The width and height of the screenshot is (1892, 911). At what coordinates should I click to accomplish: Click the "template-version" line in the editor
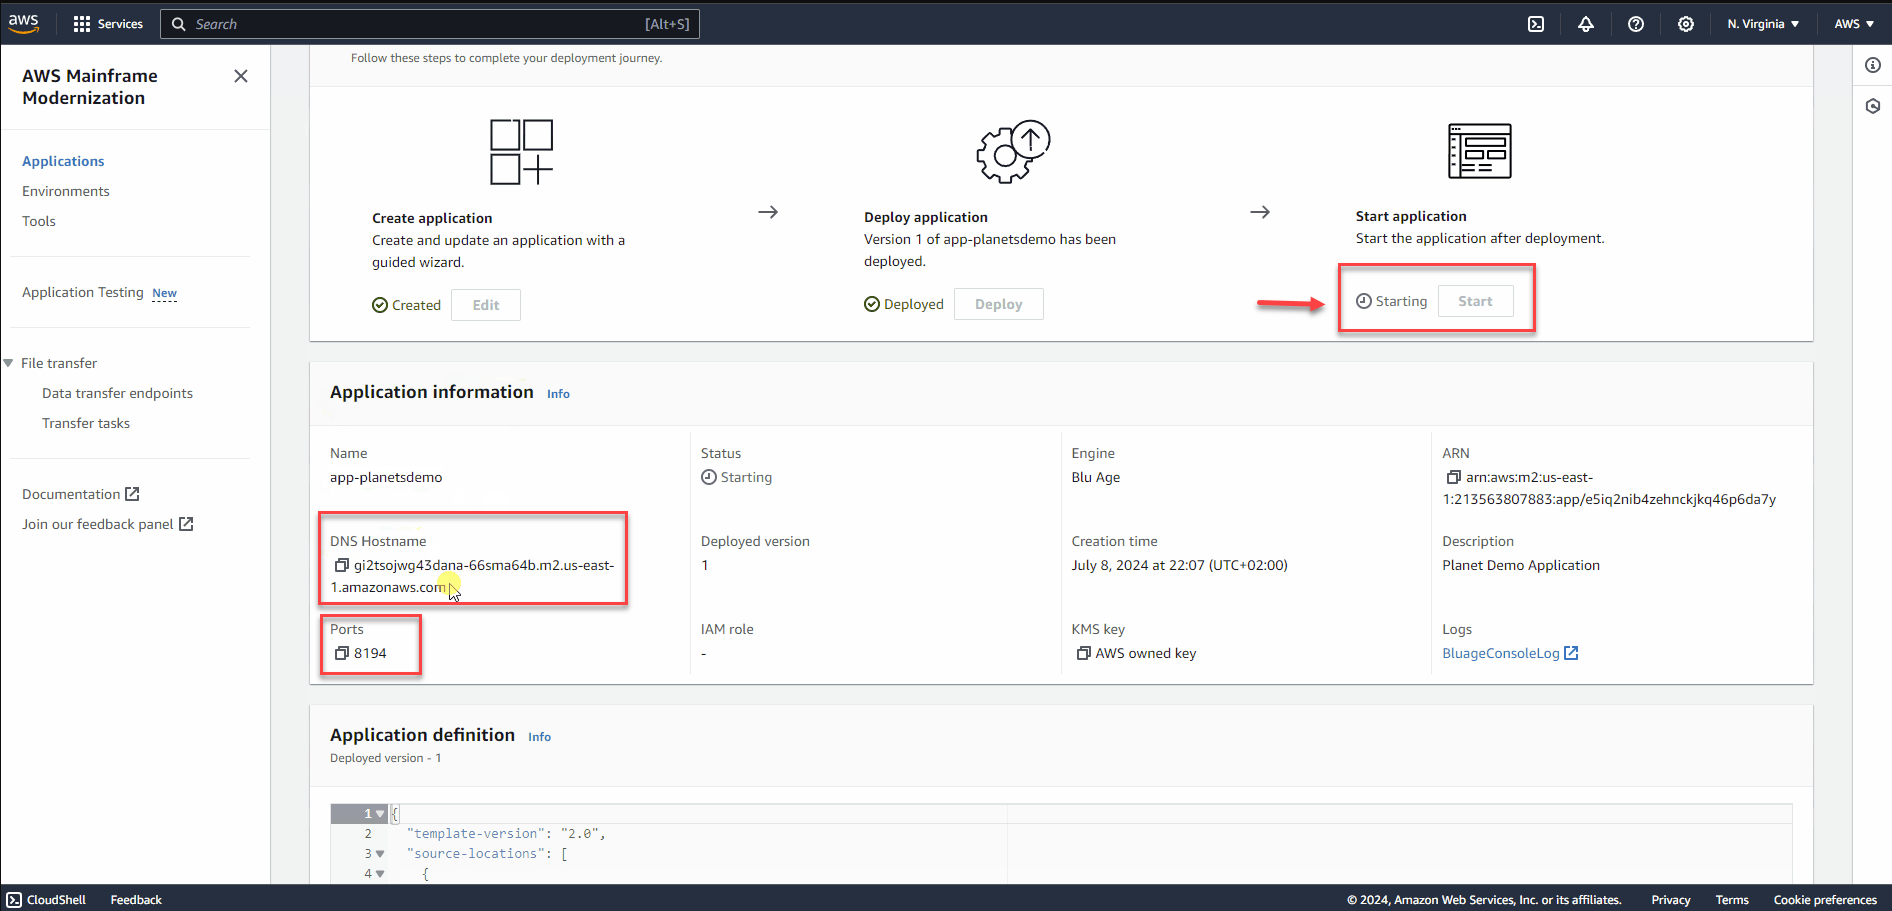coord(506,834)
